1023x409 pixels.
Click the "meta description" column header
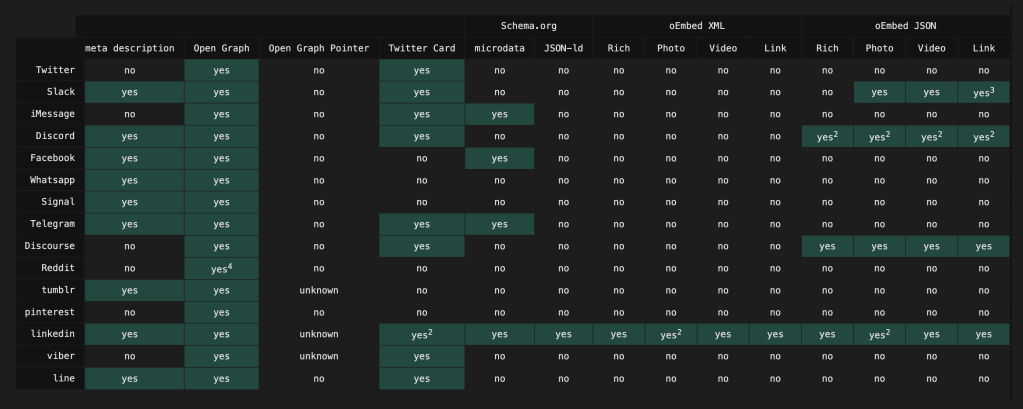coord(130,48)
